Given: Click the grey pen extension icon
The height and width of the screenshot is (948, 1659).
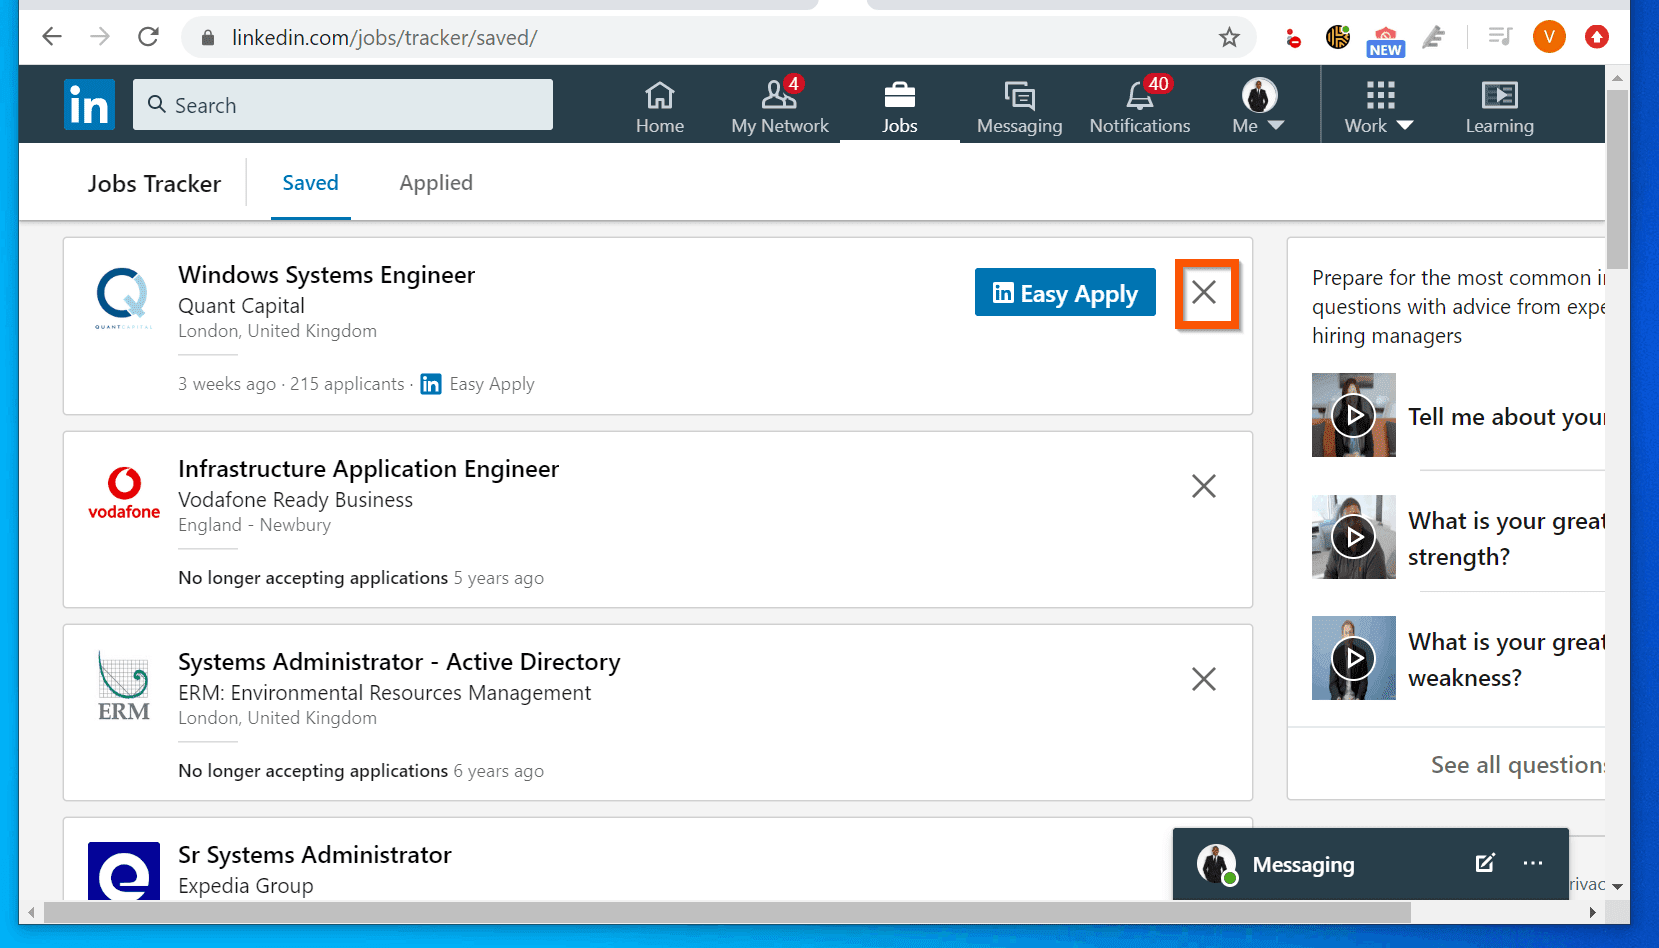Looking at the screenshot, I should [1434, 38].
